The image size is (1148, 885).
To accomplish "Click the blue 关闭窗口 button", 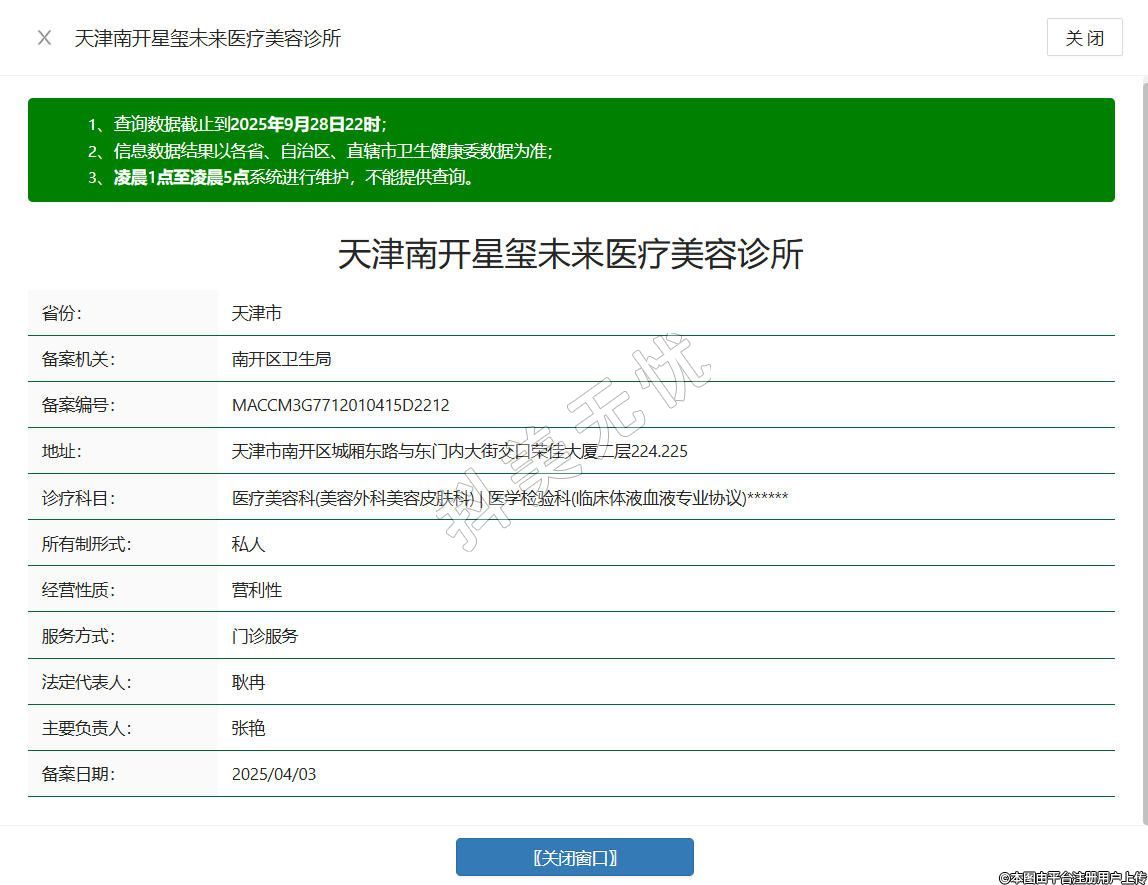I will pos(574,857).
